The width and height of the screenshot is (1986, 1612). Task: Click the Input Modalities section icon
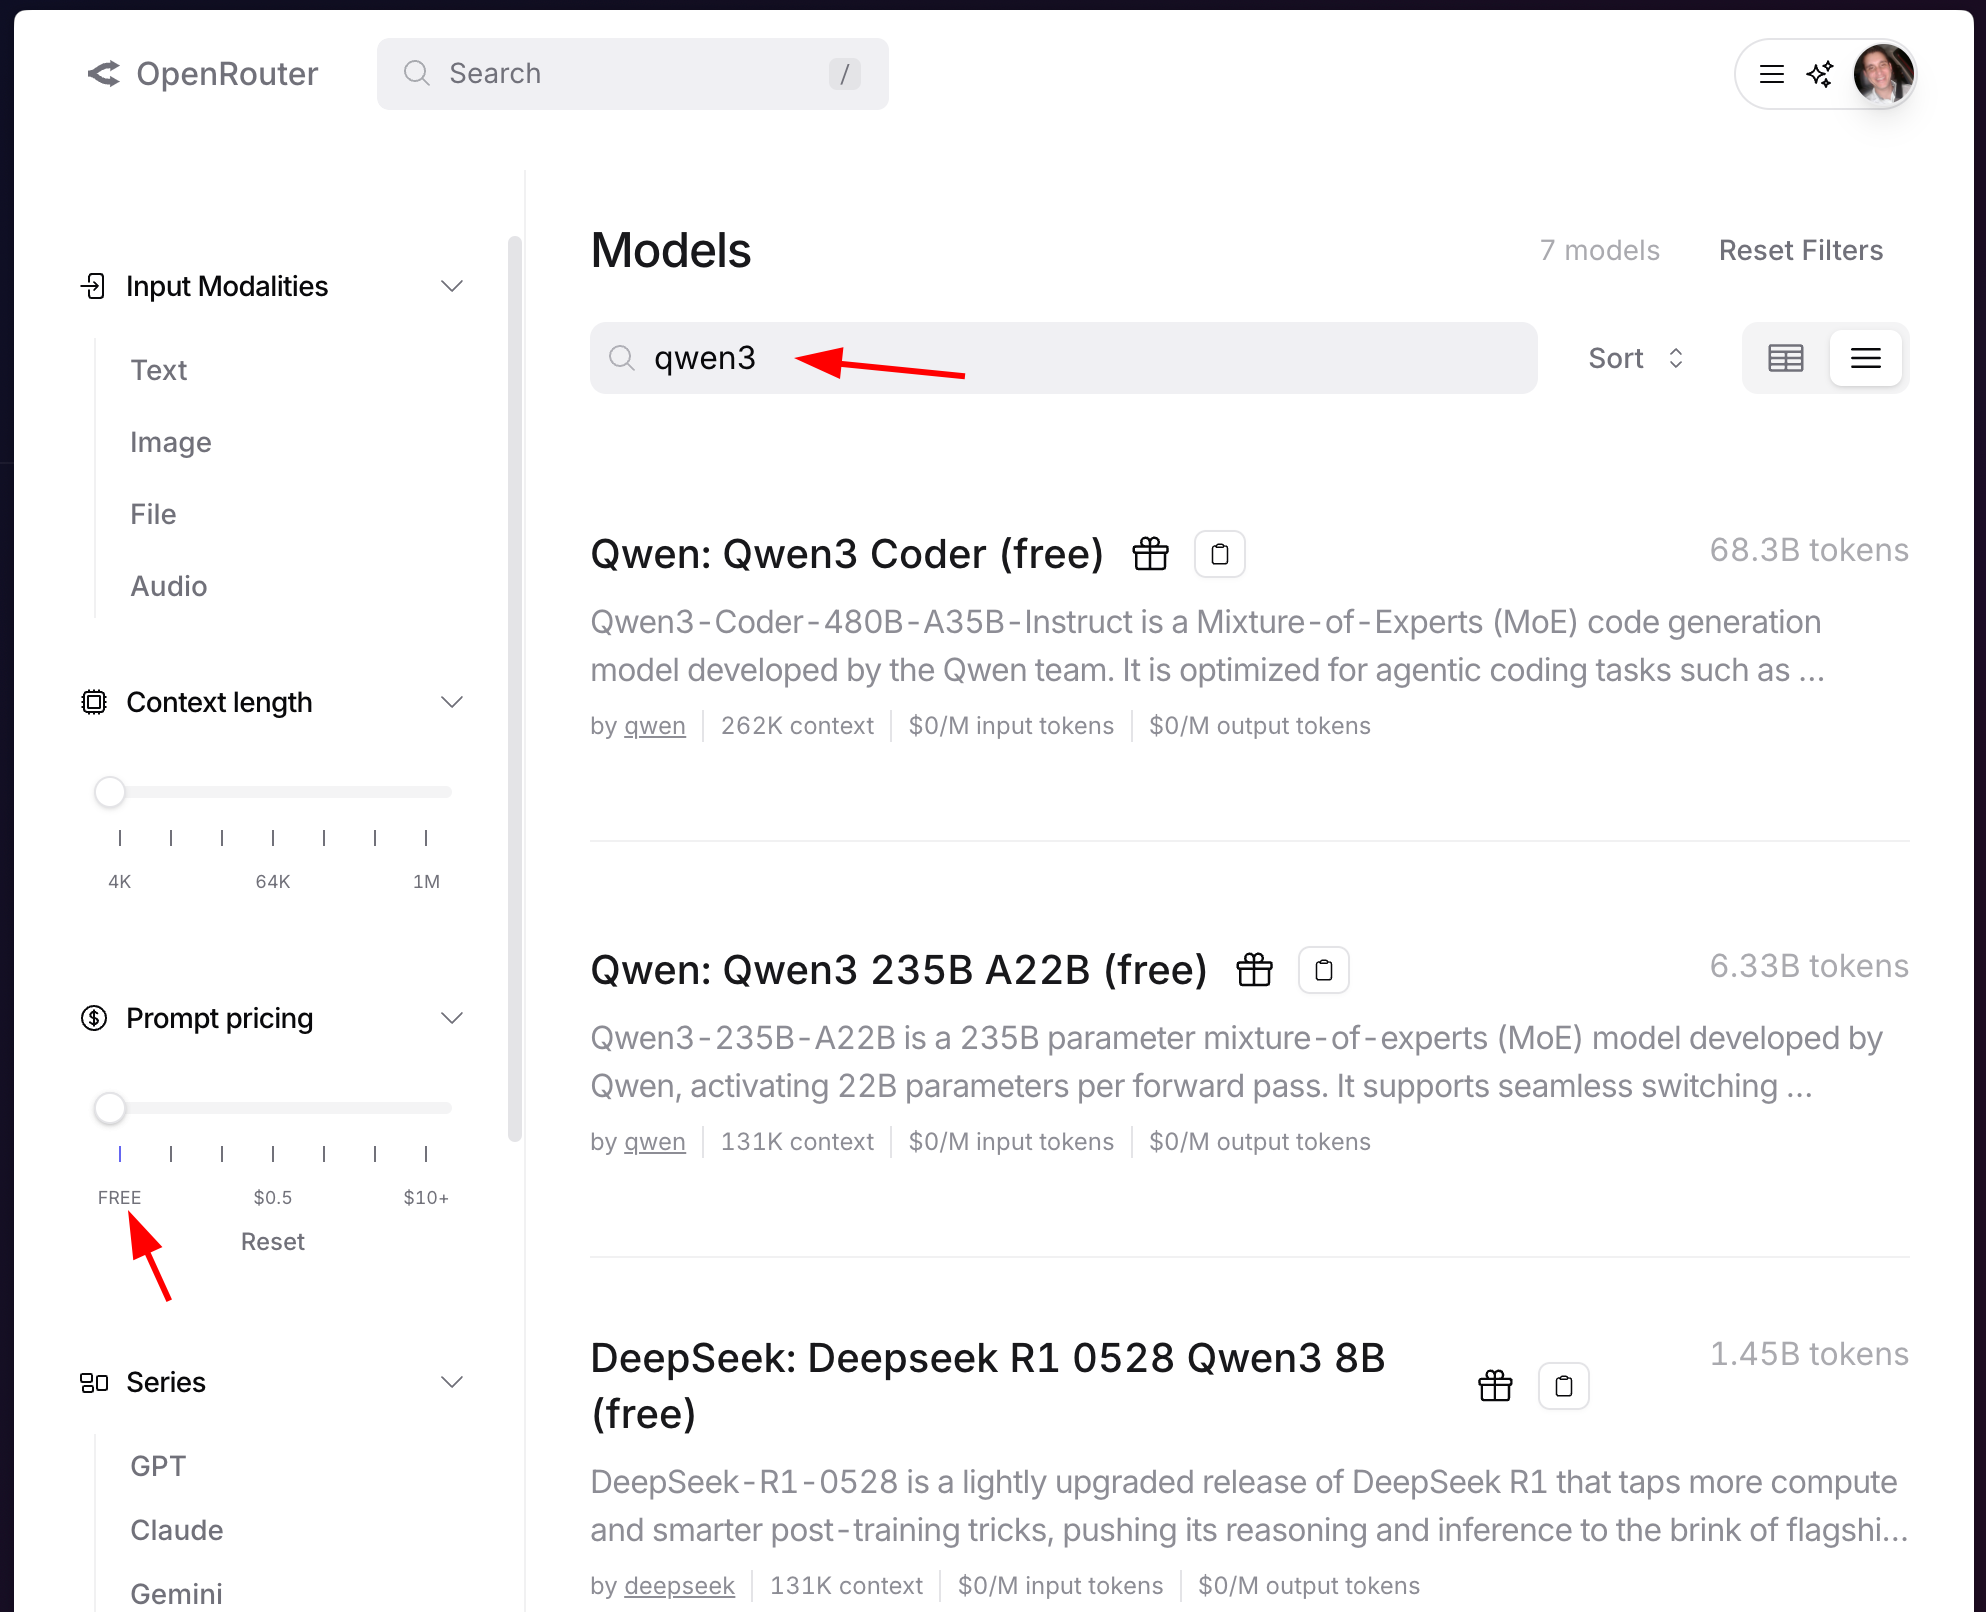[93, 286]
